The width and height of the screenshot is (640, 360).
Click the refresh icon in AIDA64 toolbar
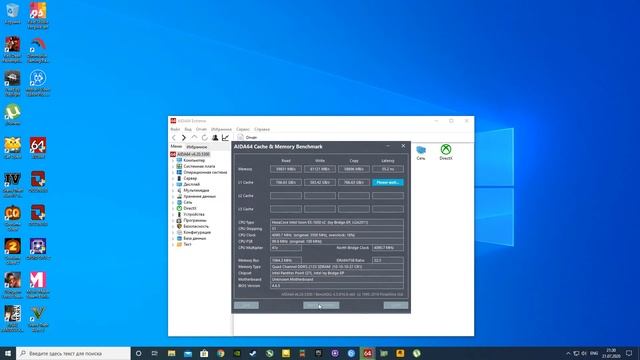click(x=204, y=138)
